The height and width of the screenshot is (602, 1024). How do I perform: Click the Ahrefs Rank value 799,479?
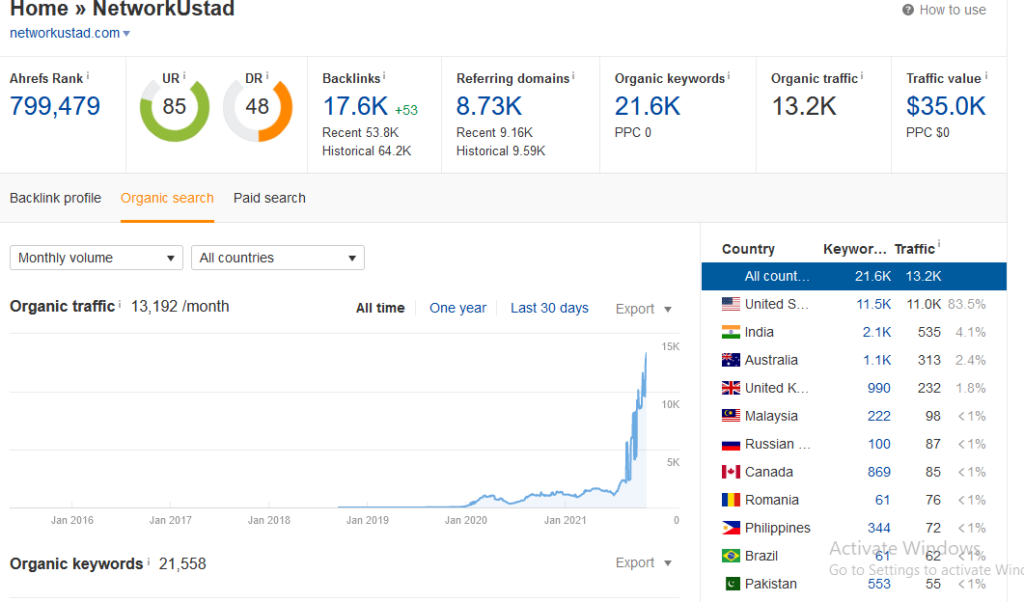click(55, 106)
